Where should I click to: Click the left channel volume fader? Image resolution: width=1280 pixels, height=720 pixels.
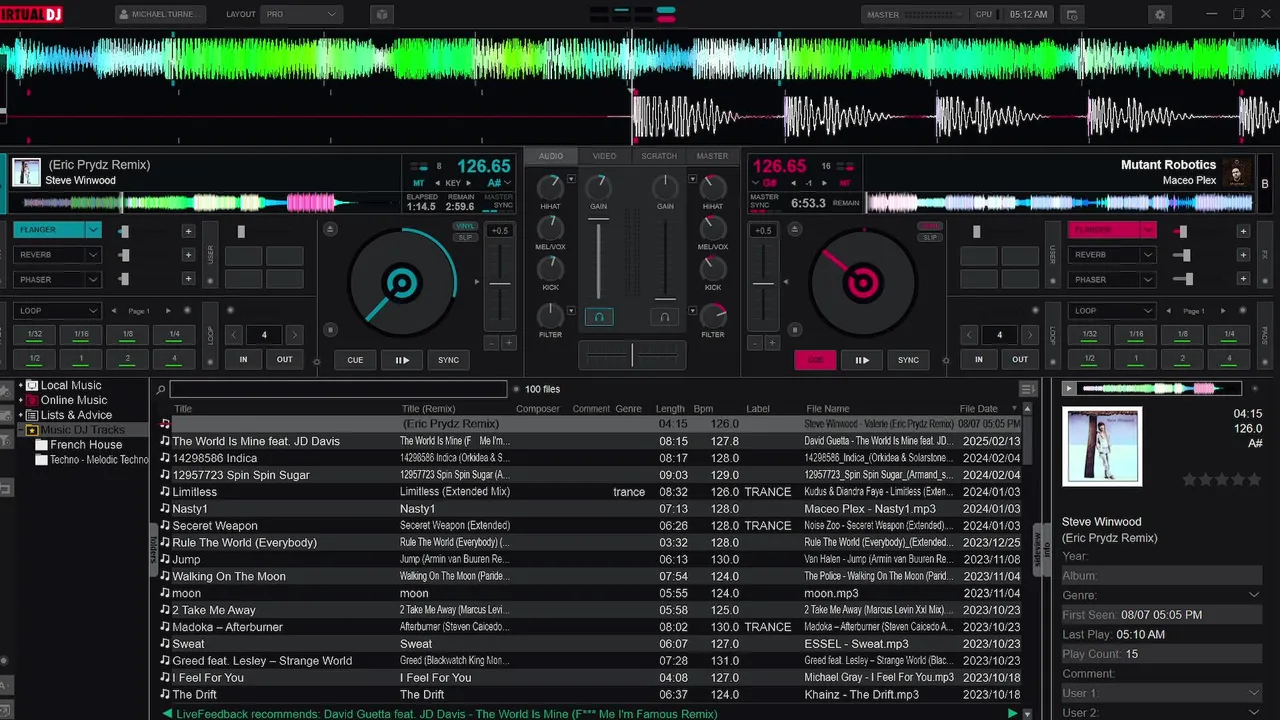599,261
